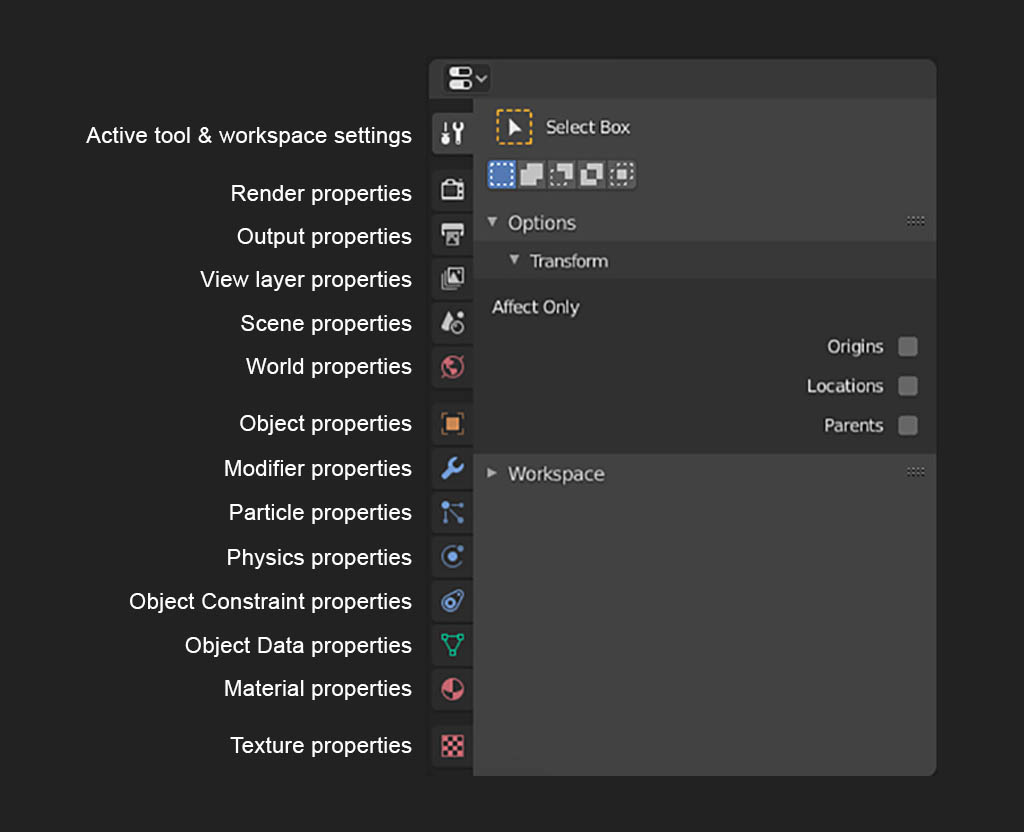Screen dimensions: 1024x832
Task: Switch to the Active Tool settings tab
Action: pyautogui.click(x=451, y=132)
